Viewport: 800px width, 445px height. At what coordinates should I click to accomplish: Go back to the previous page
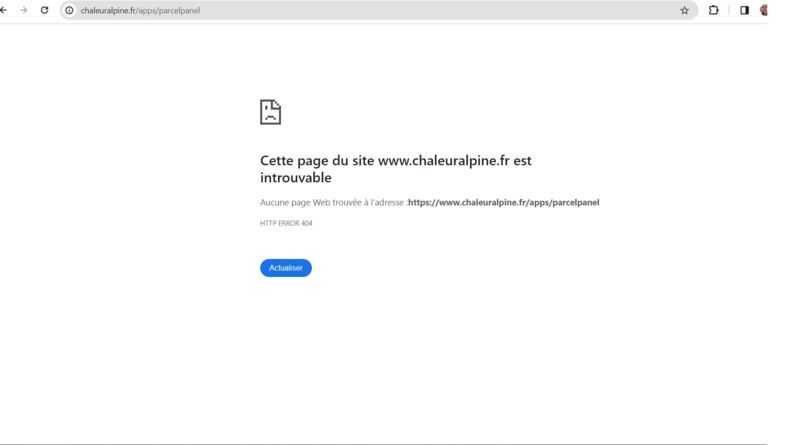4,10
